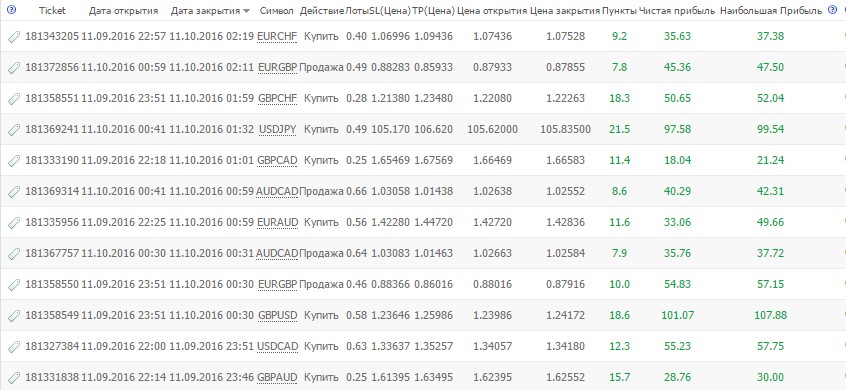Click Продажа in ticket 181367757 row
846x390 pixels.
(322, 254)
